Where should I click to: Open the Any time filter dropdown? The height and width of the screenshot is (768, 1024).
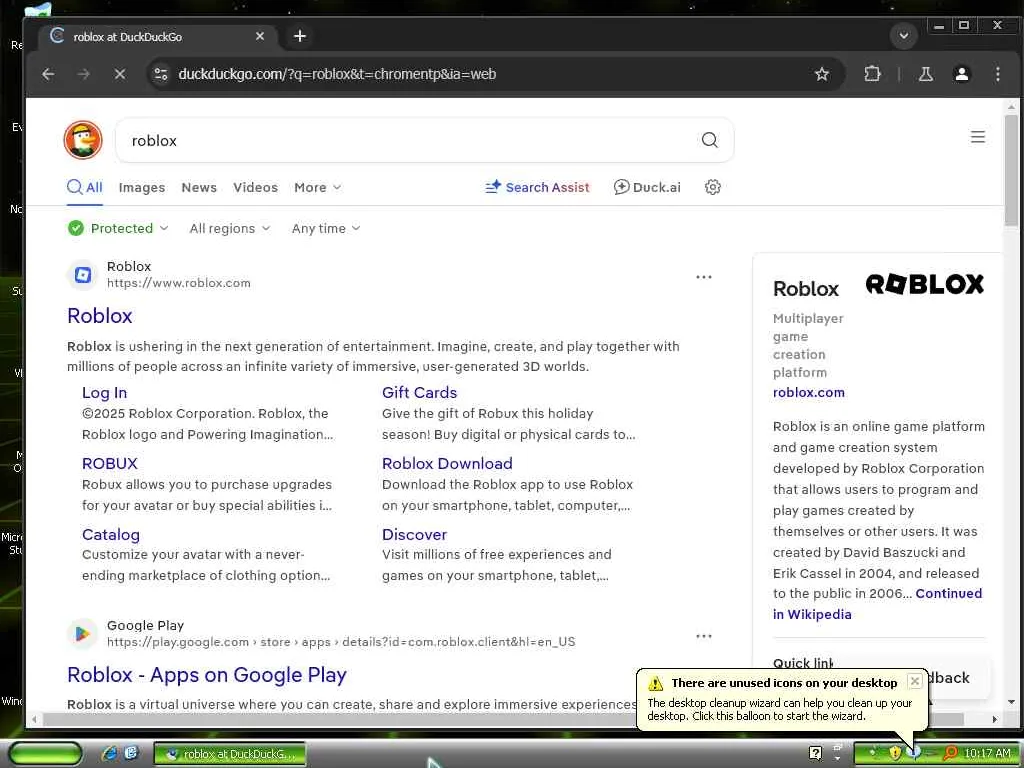click(326, 228)
